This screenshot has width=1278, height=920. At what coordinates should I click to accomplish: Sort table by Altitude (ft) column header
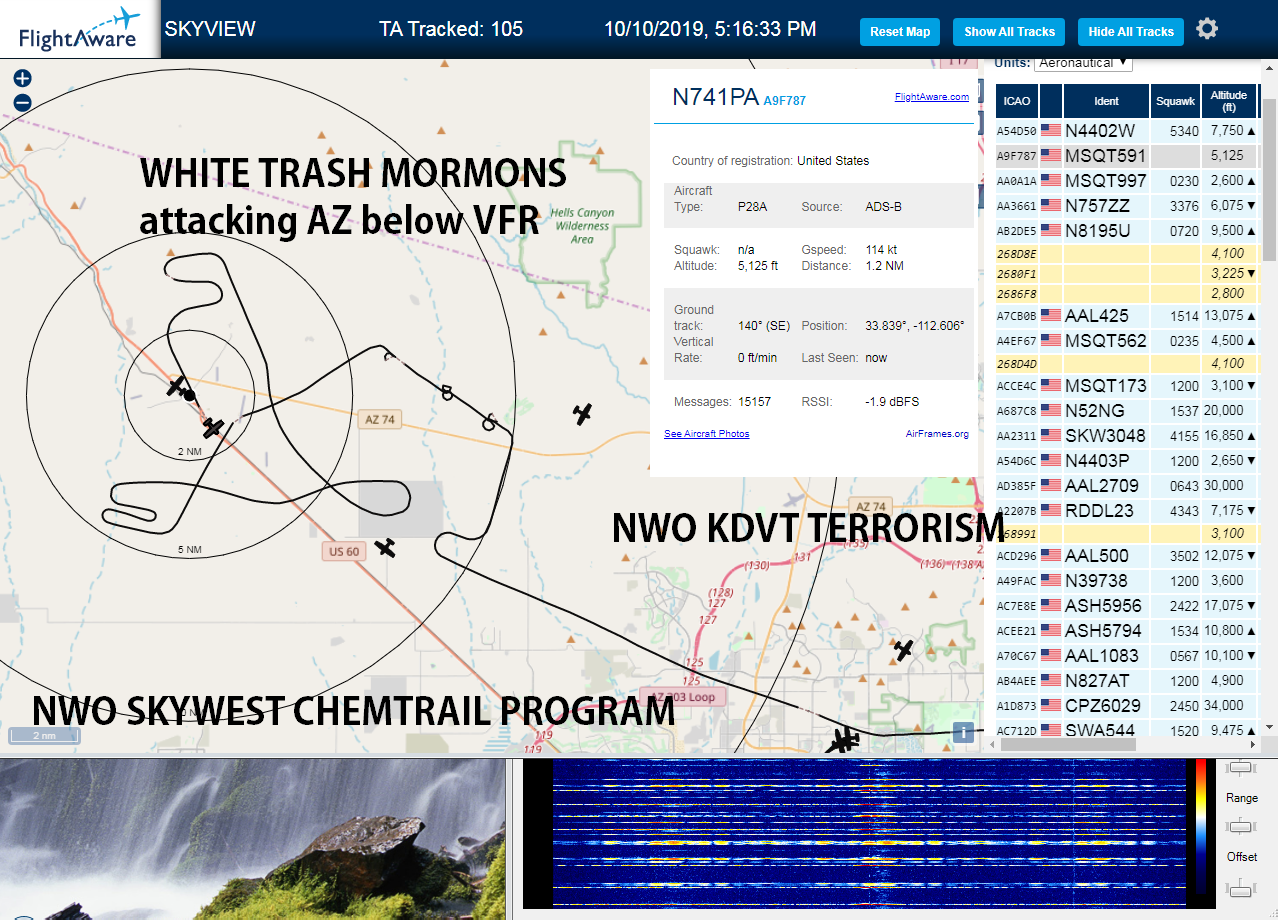click(x=1229, y=101)
